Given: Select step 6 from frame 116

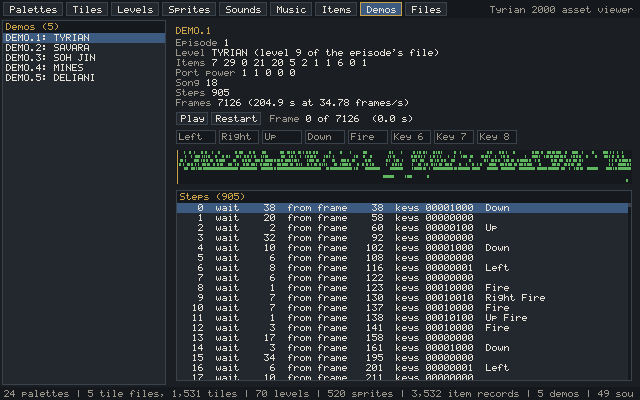Looking at the screenshot, I should point(402,268).
